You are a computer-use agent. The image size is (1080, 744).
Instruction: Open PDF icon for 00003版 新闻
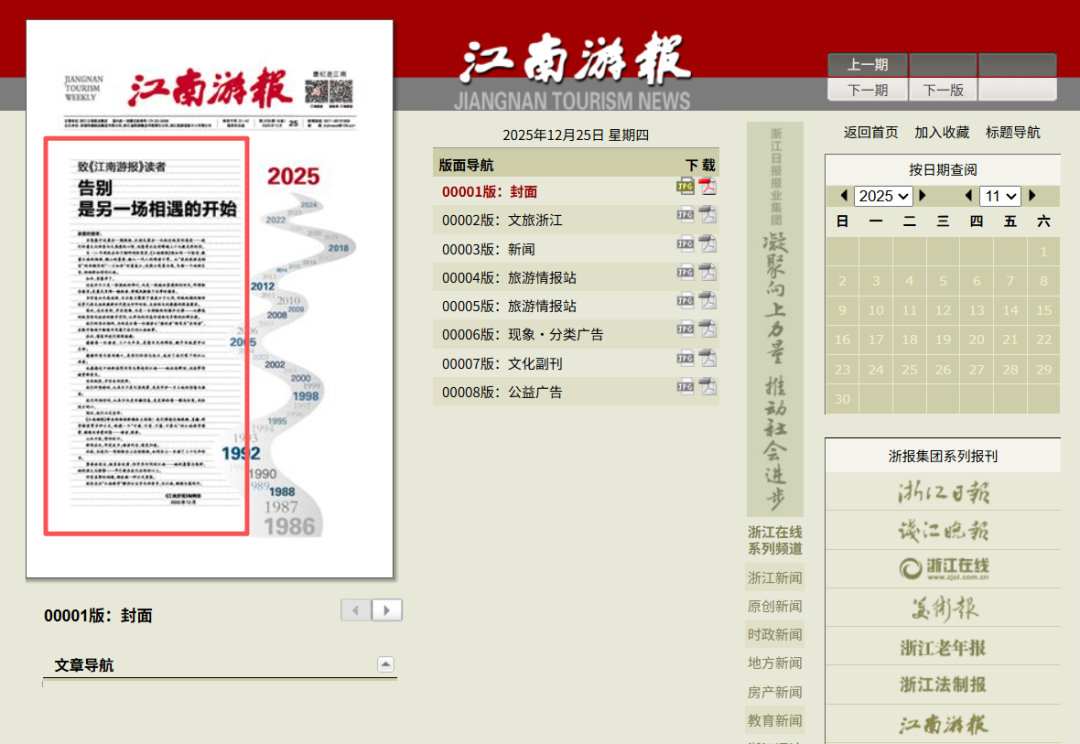click(708, 243)
